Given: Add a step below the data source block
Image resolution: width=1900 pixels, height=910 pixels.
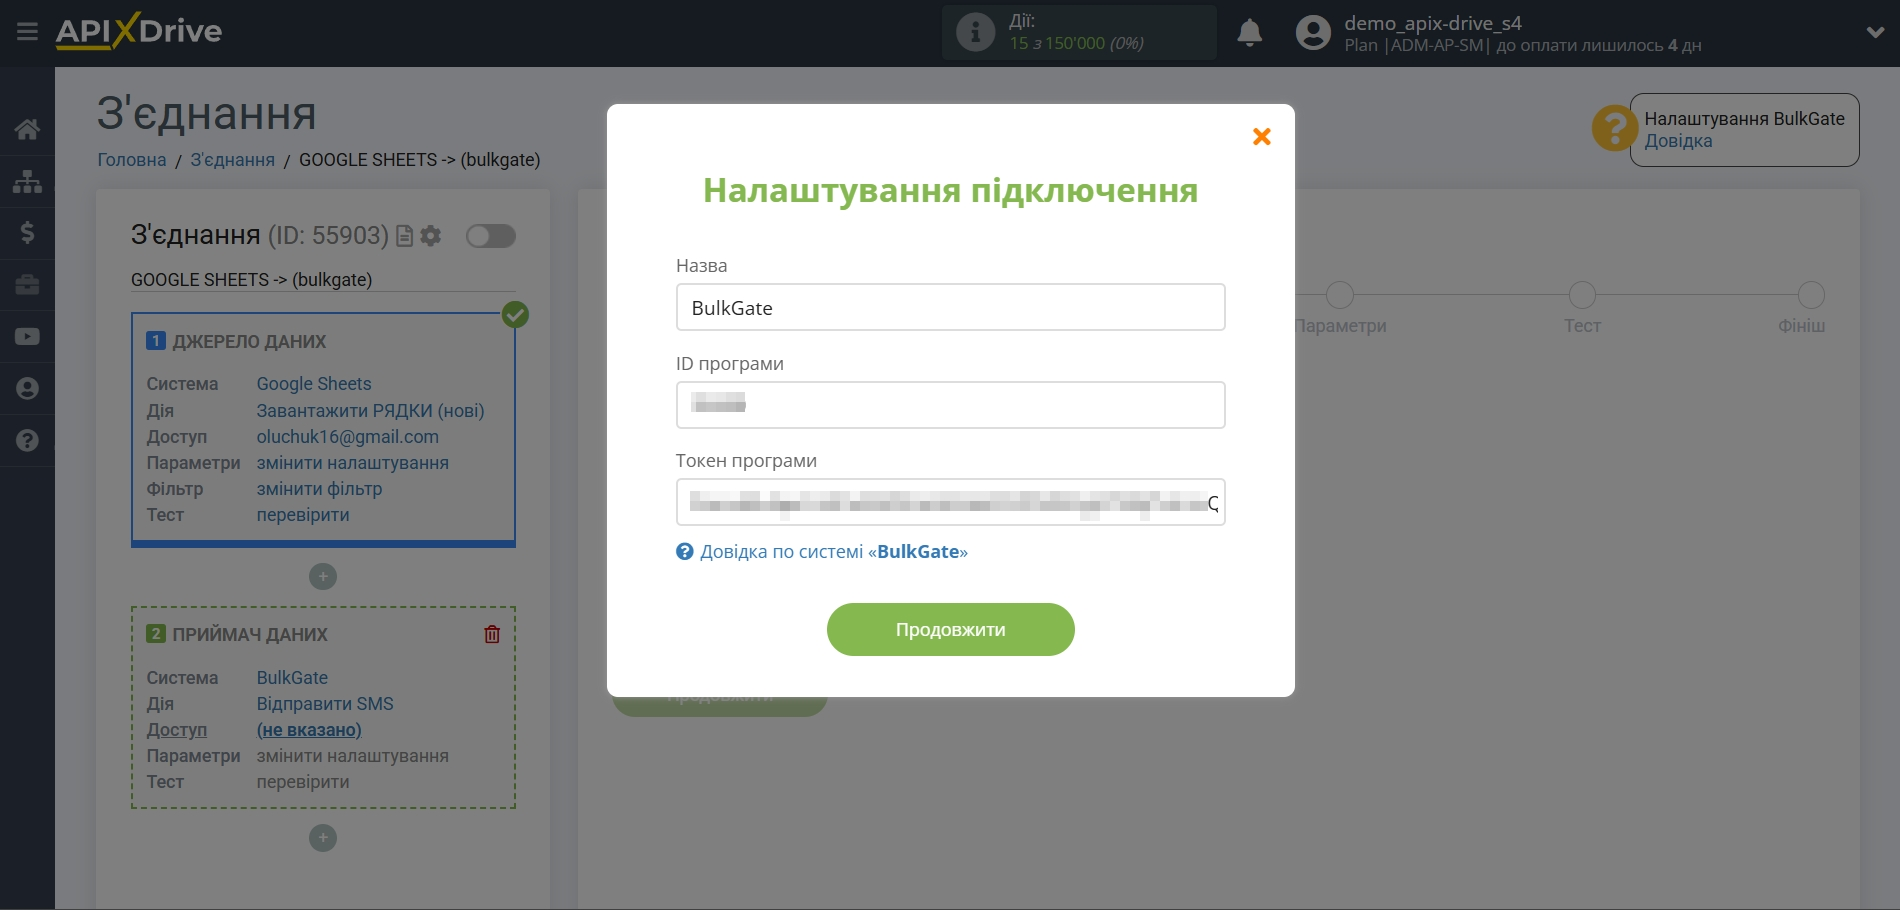Looking at the screenshot, I should tap(323, 577).
